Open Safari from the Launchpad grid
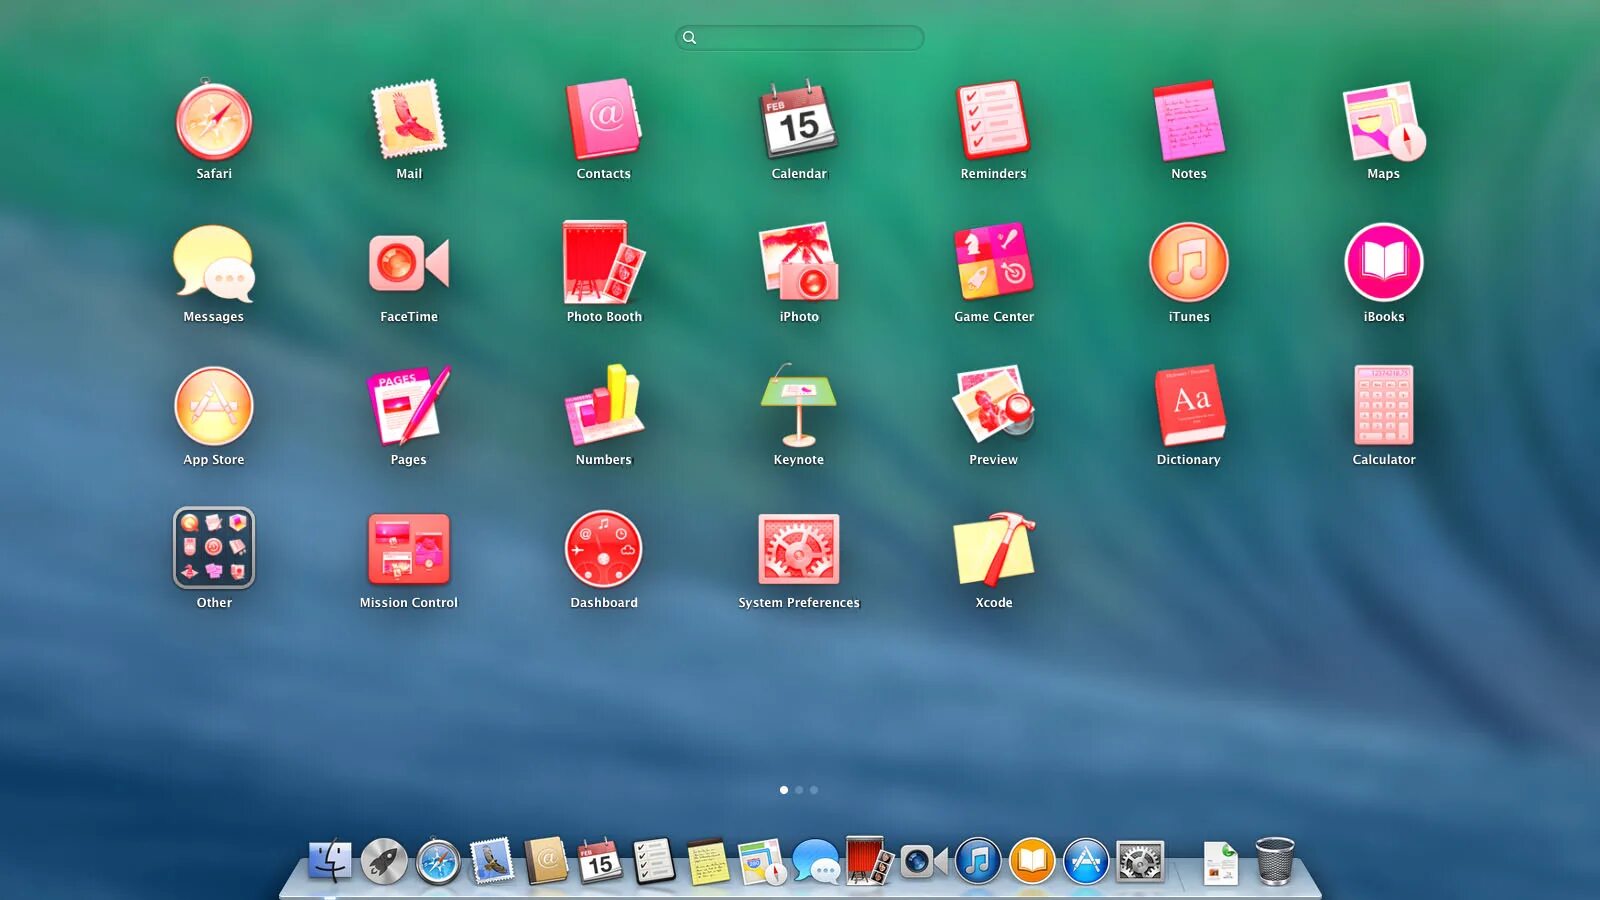Screen dimensions: 1600x900 point(214,121)
